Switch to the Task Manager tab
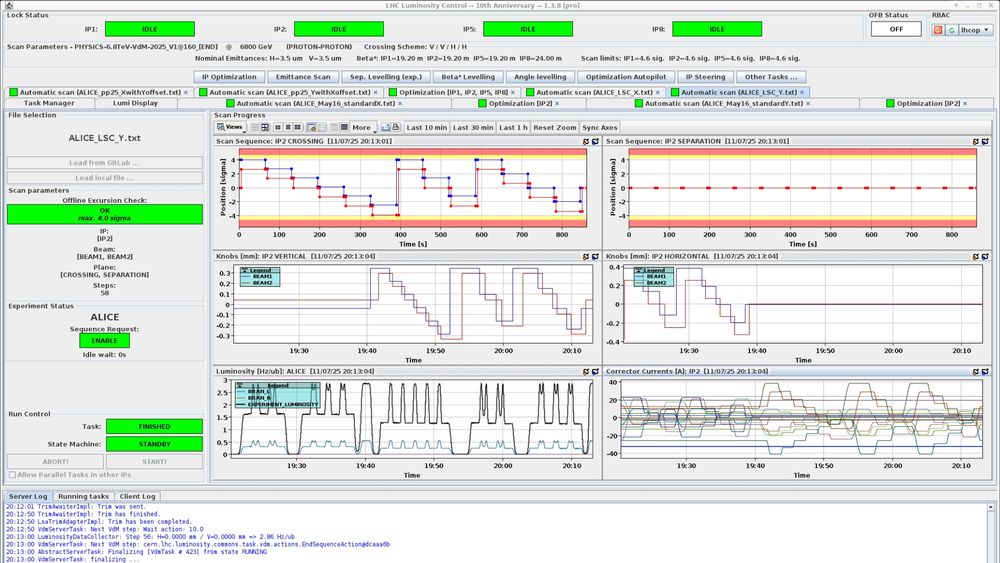Screen dimensions: 1000x563 pyautogui.click(x=49, y=103)
